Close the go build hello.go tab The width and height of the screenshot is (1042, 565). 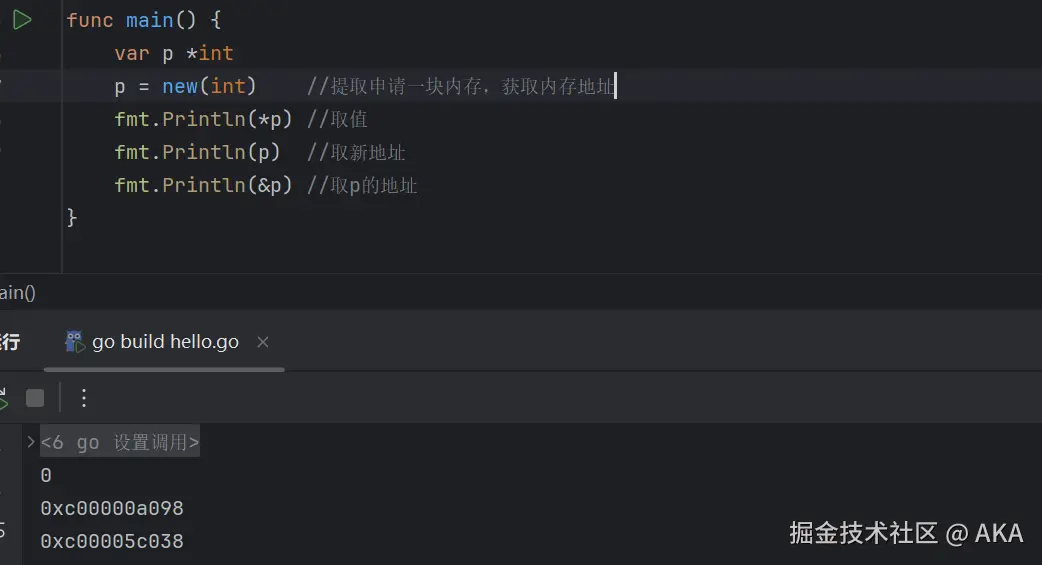pyautogui.click(x=263, y=342)
